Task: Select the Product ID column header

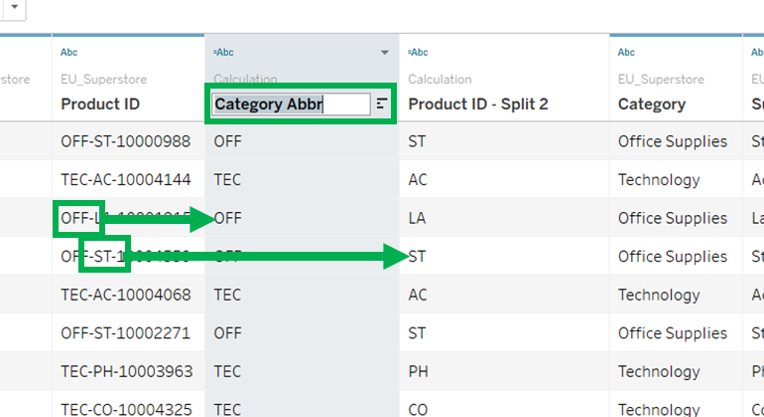Action: pyautogui.click(x=100, y=104)
